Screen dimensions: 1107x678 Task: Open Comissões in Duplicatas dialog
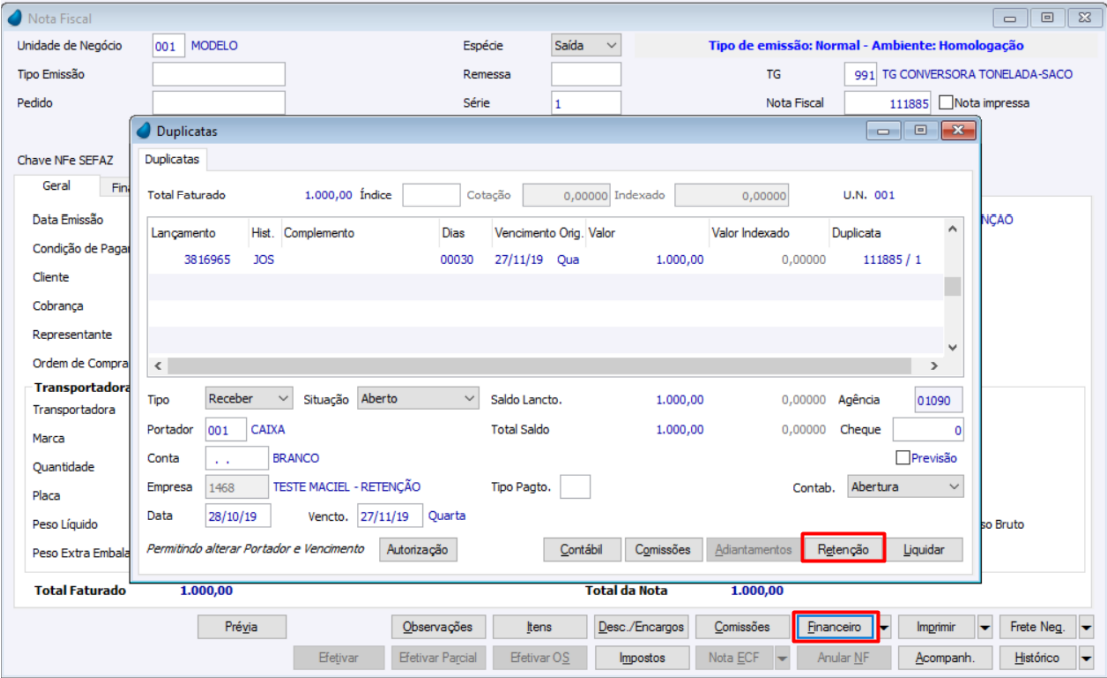tap(663, 549)
